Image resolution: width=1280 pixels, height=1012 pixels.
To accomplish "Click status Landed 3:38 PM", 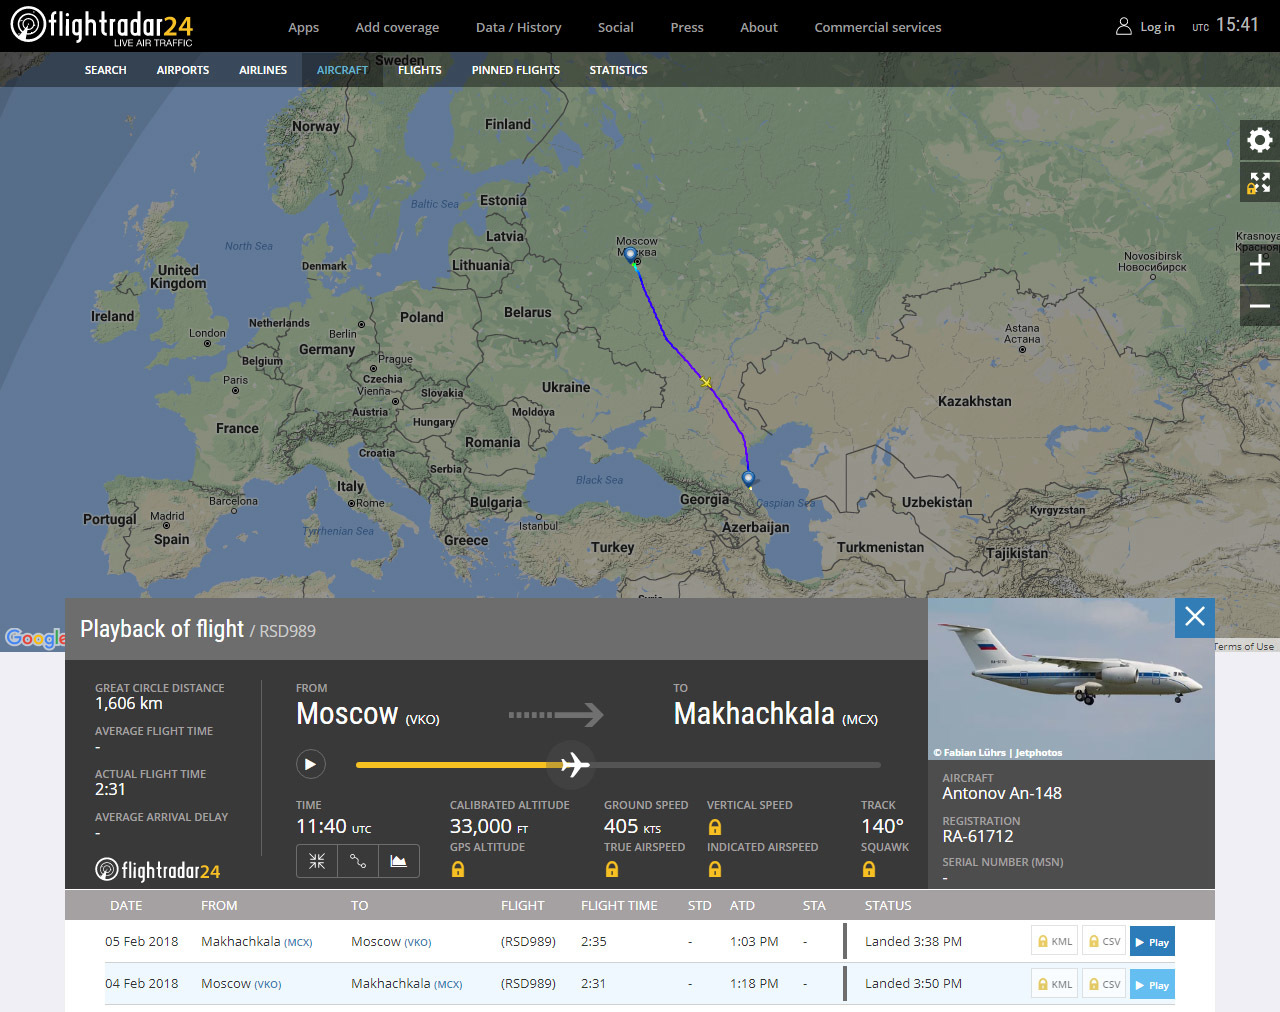I will coord(913,941).
